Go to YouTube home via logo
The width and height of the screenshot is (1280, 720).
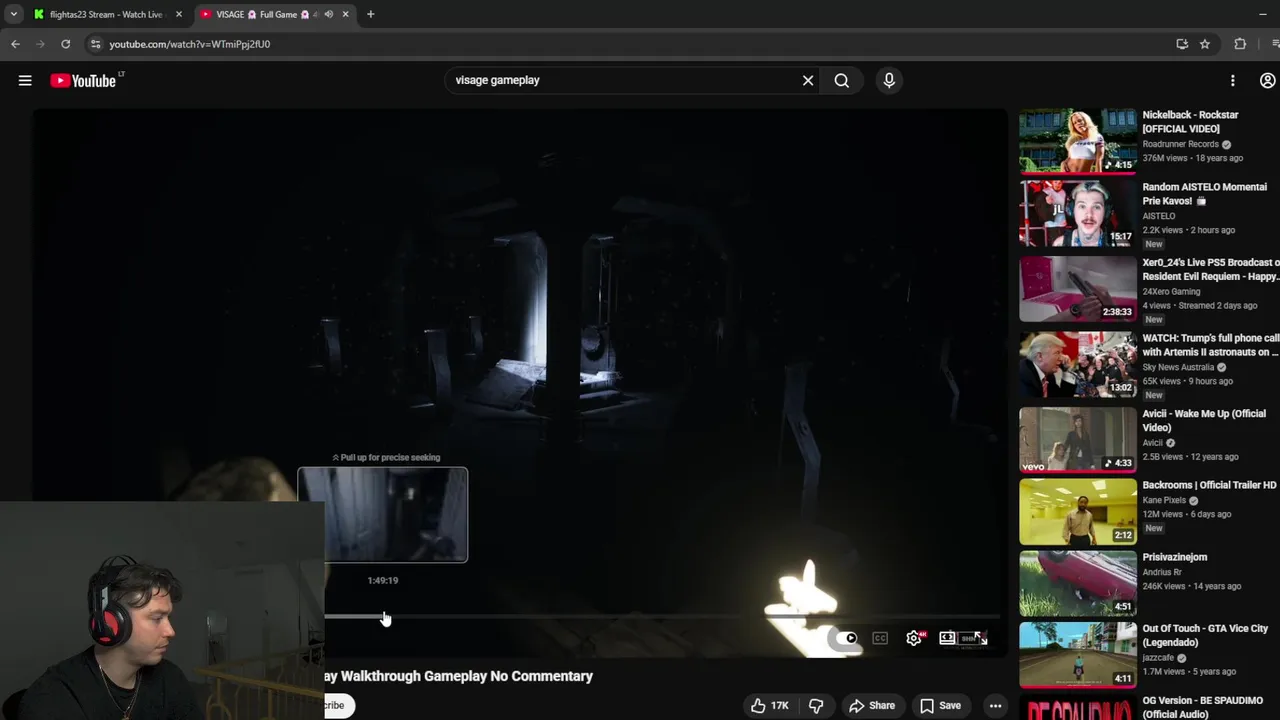tap(85, 81)
